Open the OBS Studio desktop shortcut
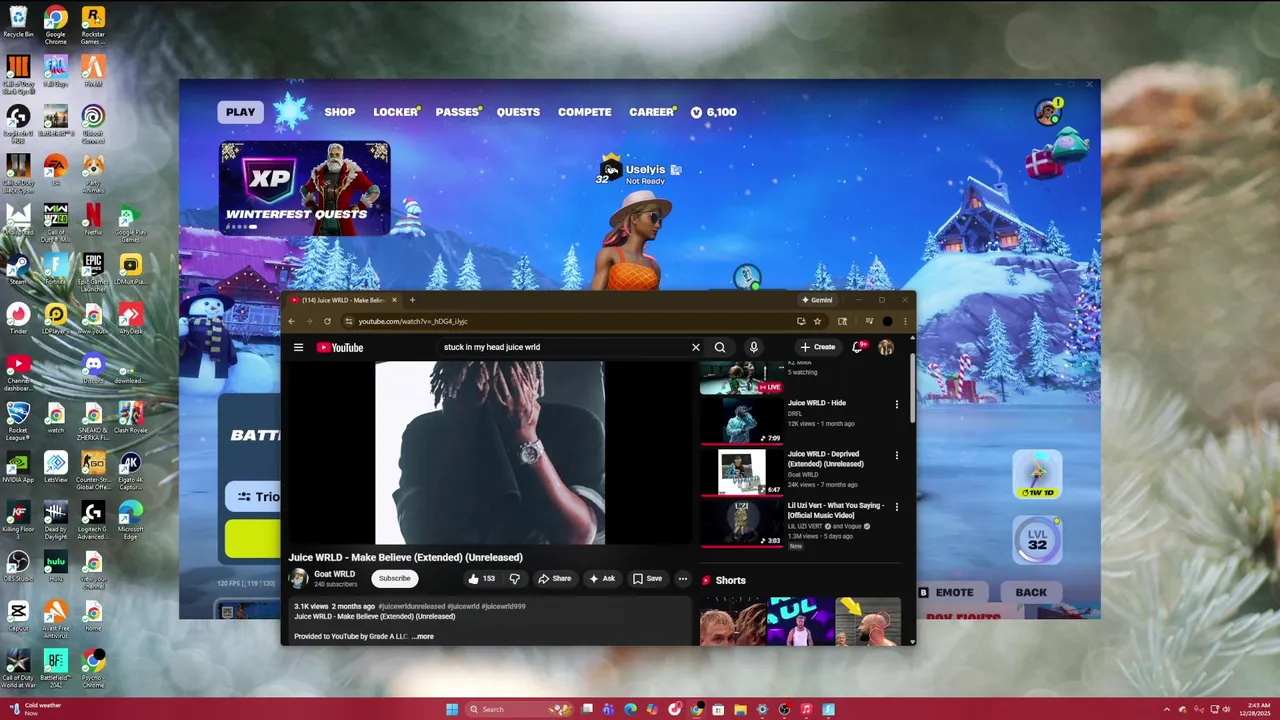 (x=18, y=565)
